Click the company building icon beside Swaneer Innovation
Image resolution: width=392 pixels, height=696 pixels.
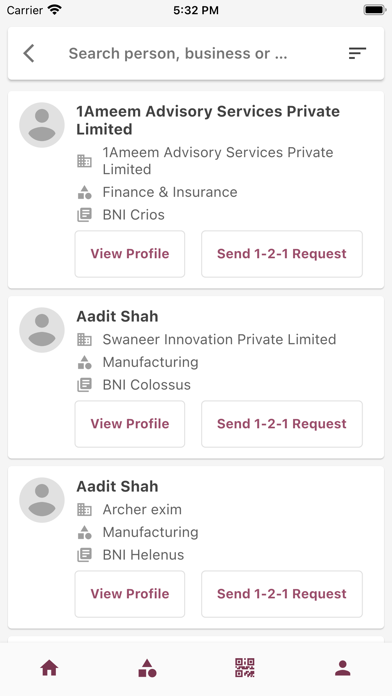point(84,340)
